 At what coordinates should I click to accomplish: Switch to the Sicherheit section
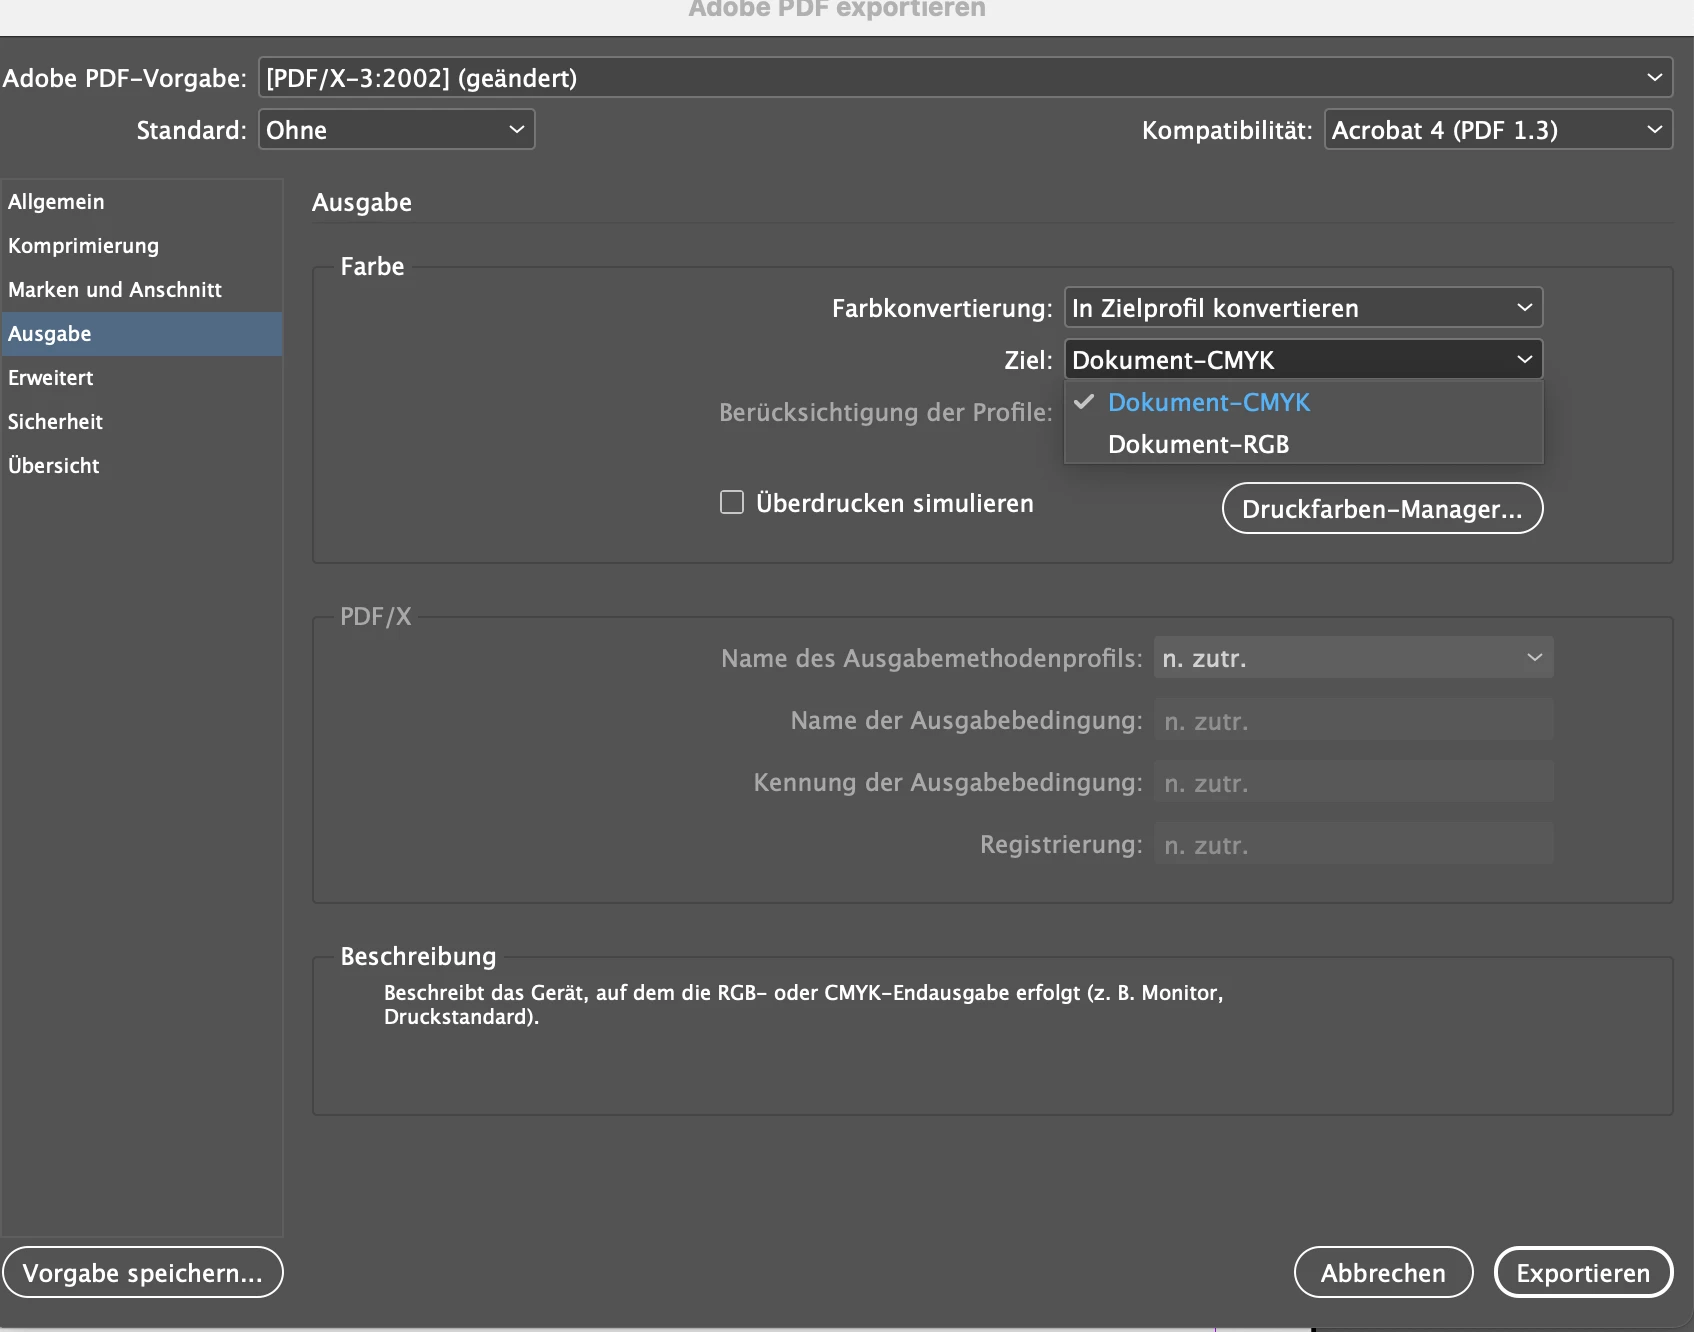141,421
